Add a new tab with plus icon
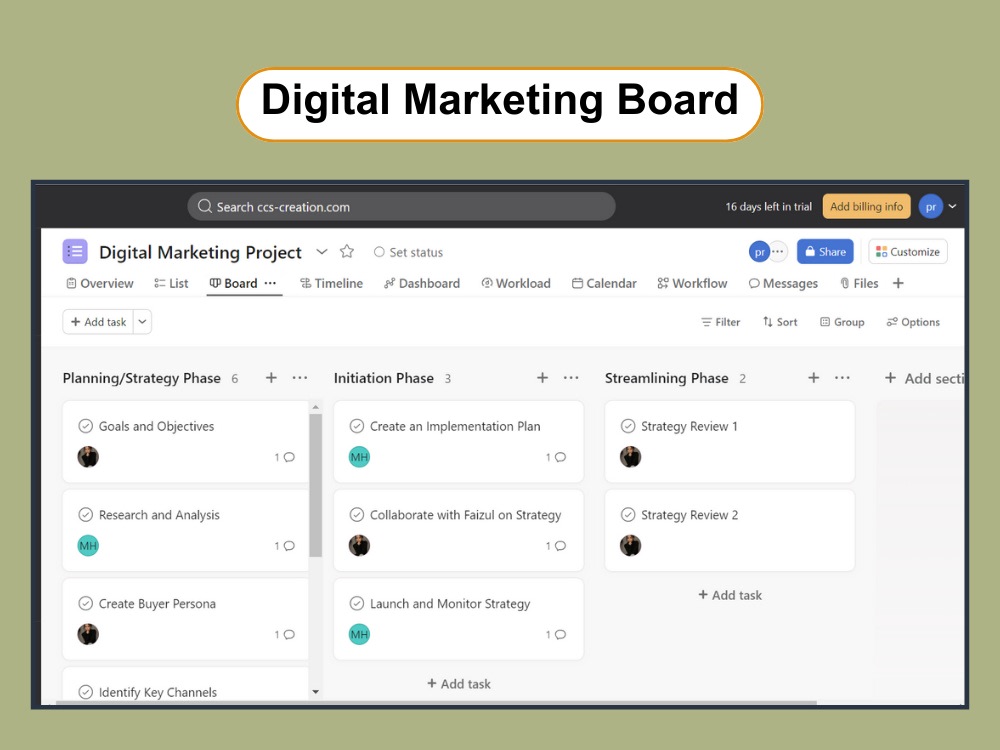The width and height of the screenshot is (1000, 750). pos(898,283)
